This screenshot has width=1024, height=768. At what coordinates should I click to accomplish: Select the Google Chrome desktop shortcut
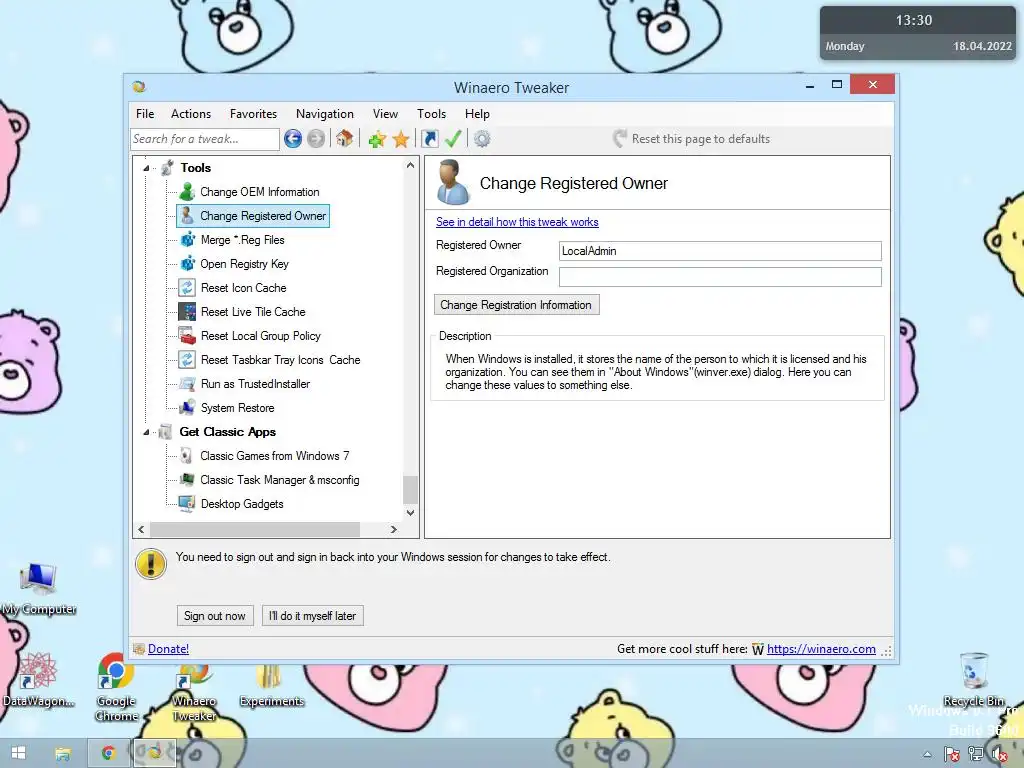click(116, 687)
